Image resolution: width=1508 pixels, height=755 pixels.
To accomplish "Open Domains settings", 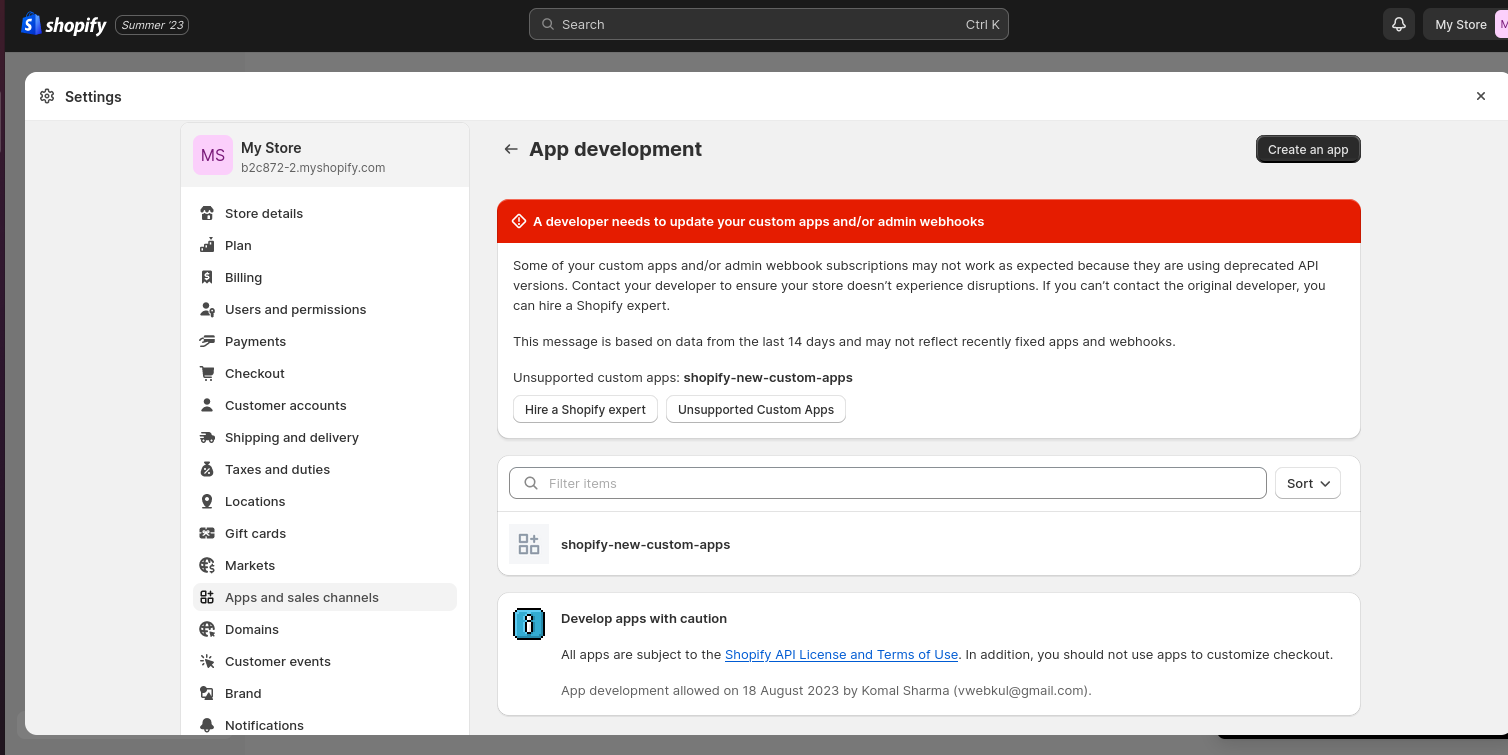I will 325,629.
